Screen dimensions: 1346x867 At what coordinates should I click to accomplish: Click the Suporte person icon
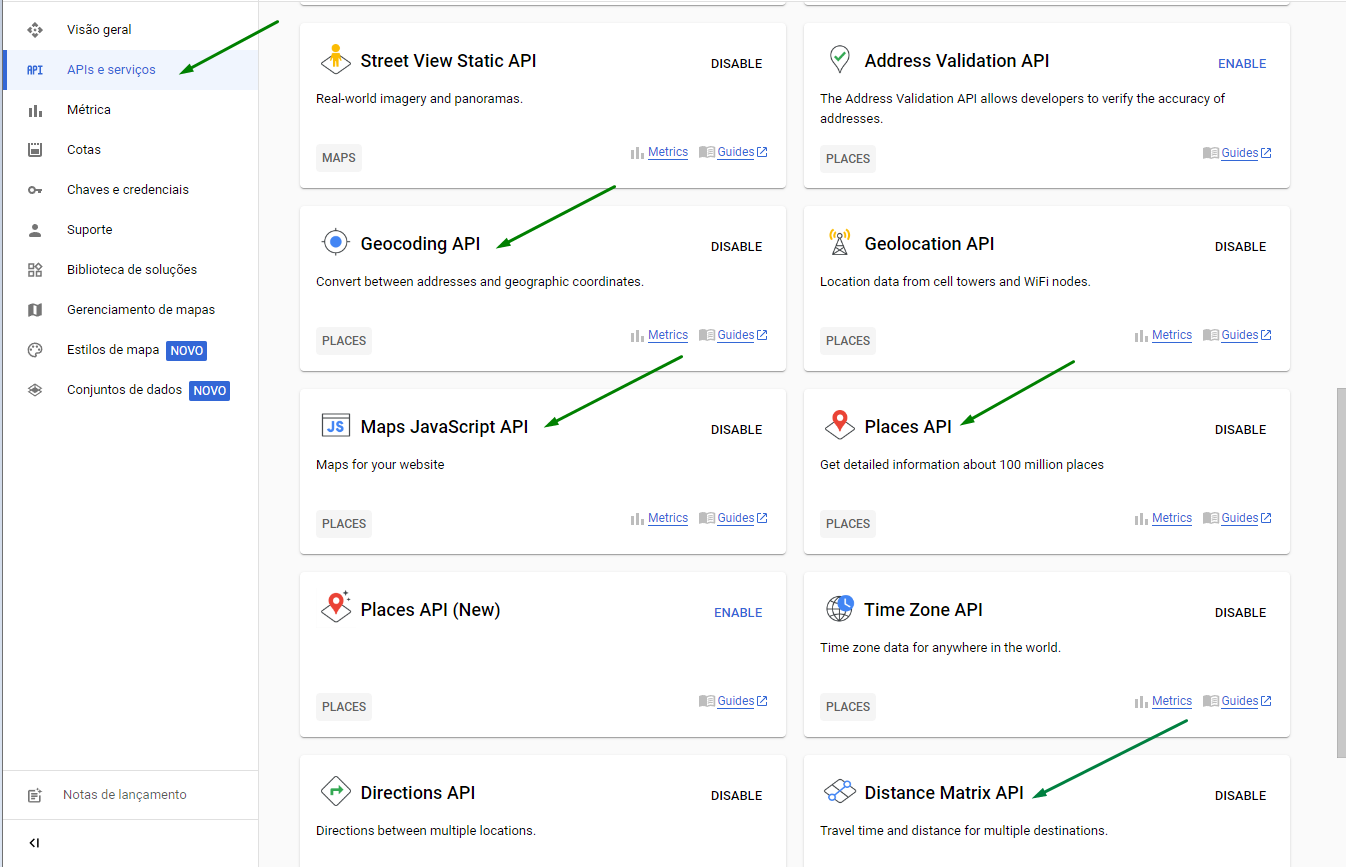[35, 230]
